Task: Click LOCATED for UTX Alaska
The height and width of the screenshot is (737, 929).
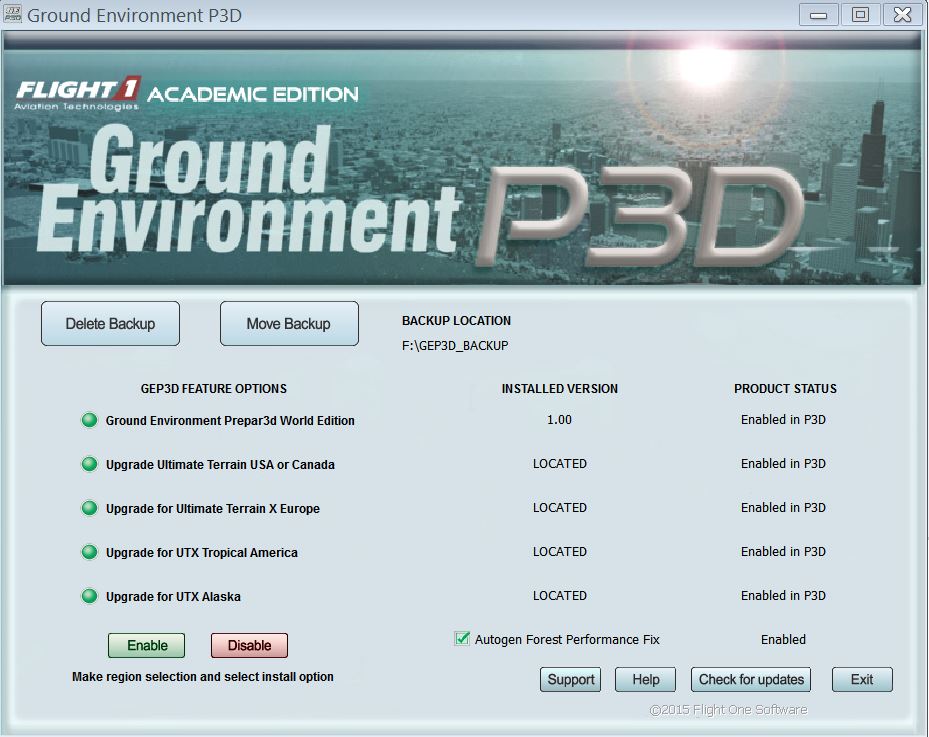Action: point(560,595)
